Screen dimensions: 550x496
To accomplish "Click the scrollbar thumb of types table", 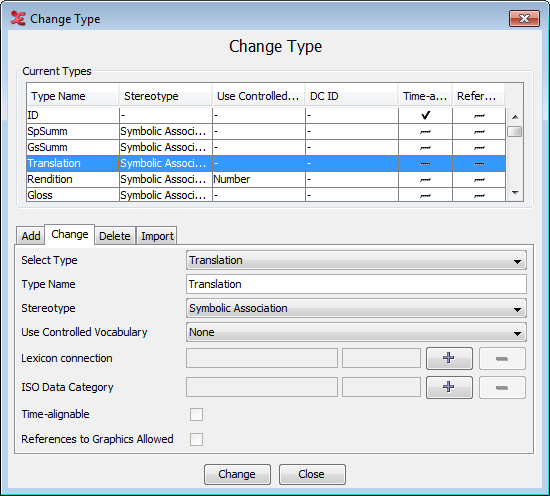I will (x=515, y=132).
